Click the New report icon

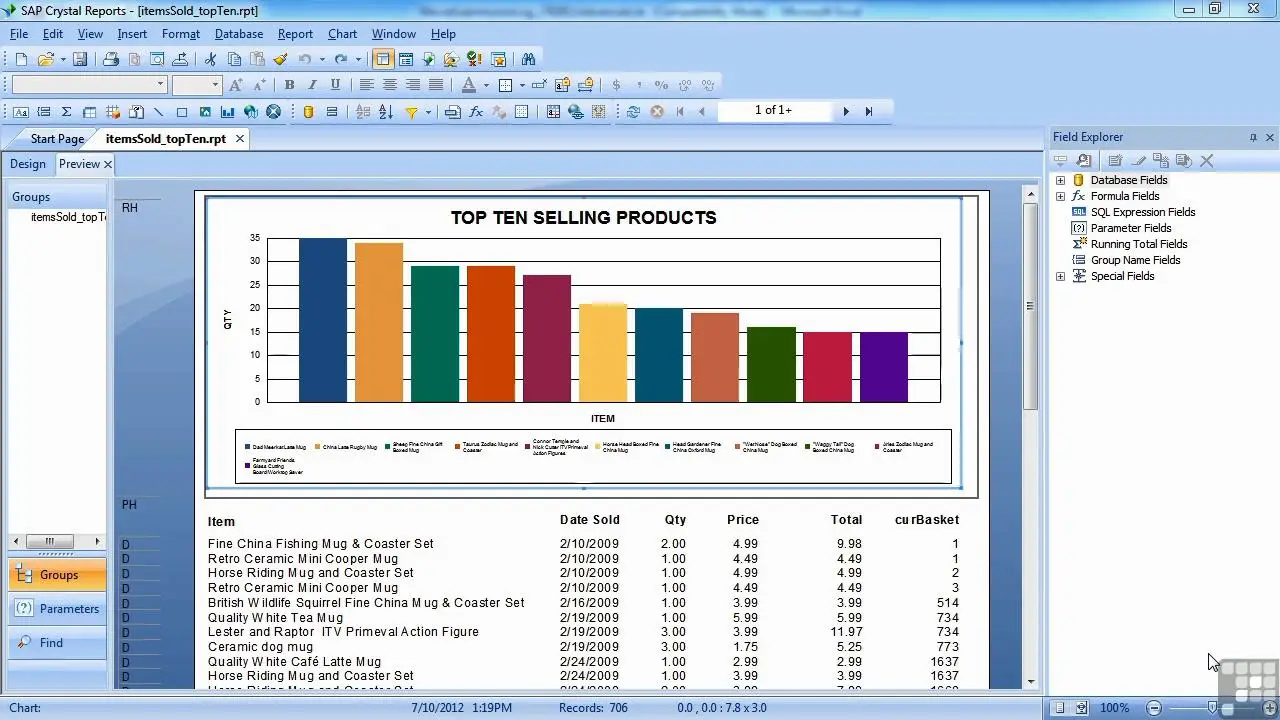tap(20, 60)
